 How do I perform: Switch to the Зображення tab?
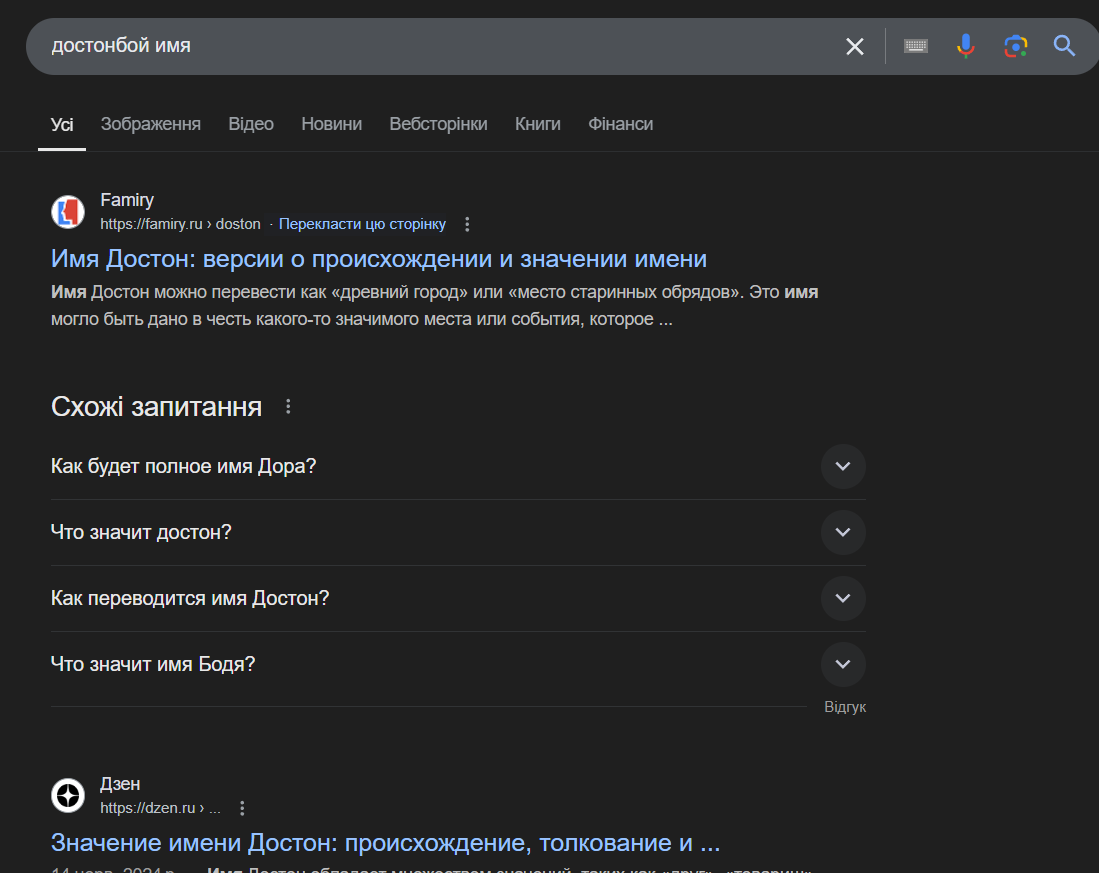(x=150, y=124)
